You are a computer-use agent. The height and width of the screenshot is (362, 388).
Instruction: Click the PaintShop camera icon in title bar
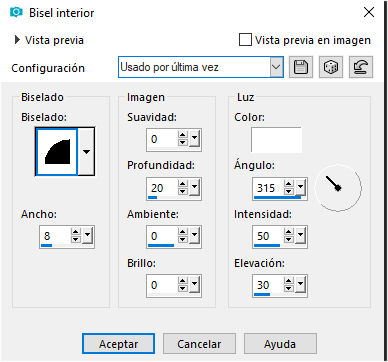click(x=16, y=13)
